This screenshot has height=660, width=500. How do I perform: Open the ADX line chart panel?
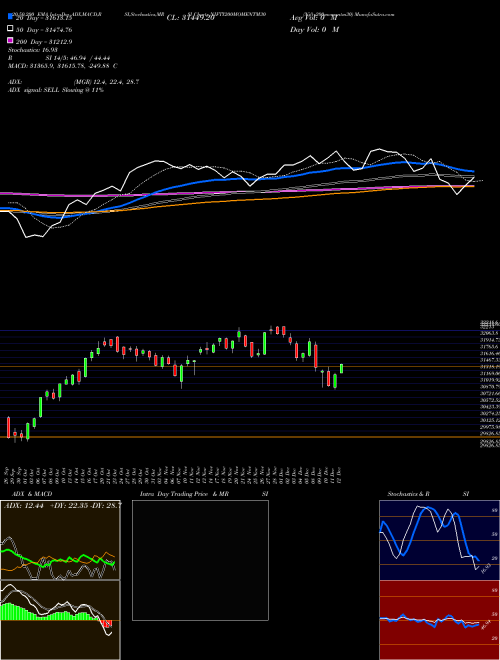(x=60, y=540)
